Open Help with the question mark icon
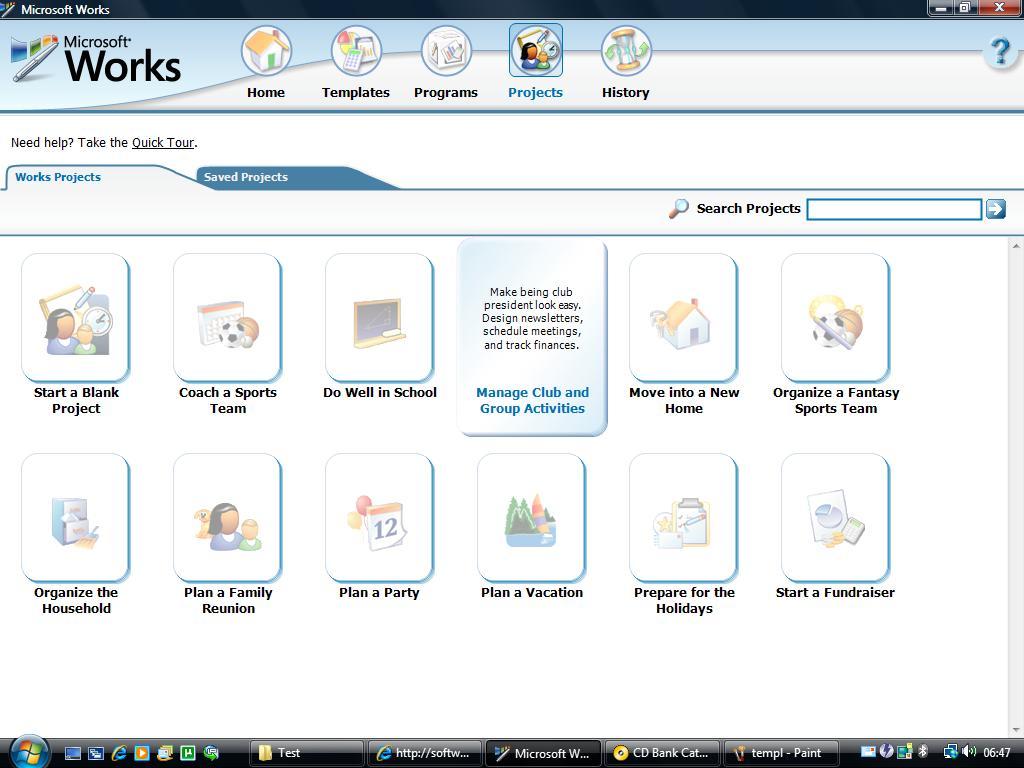 1000,52
